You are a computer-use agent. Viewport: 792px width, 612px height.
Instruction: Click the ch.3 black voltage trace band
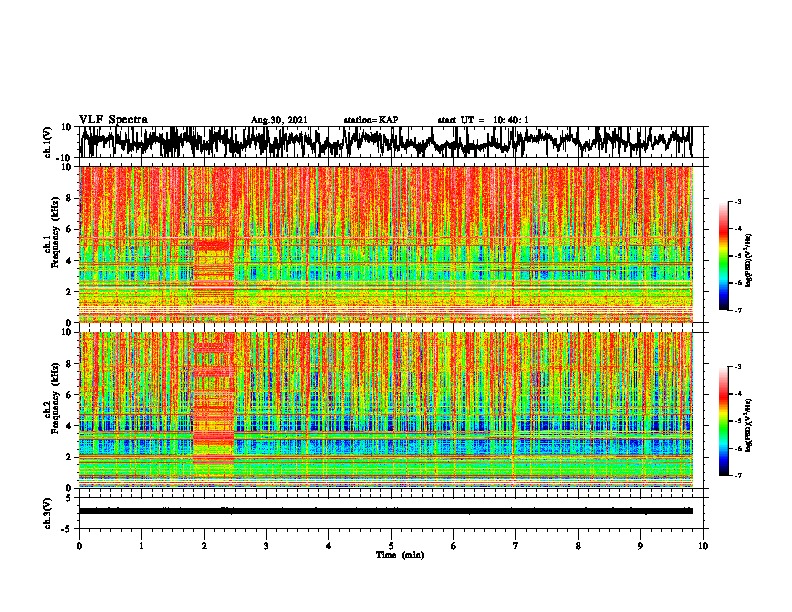pyautogui.click(x=386, y=511)
